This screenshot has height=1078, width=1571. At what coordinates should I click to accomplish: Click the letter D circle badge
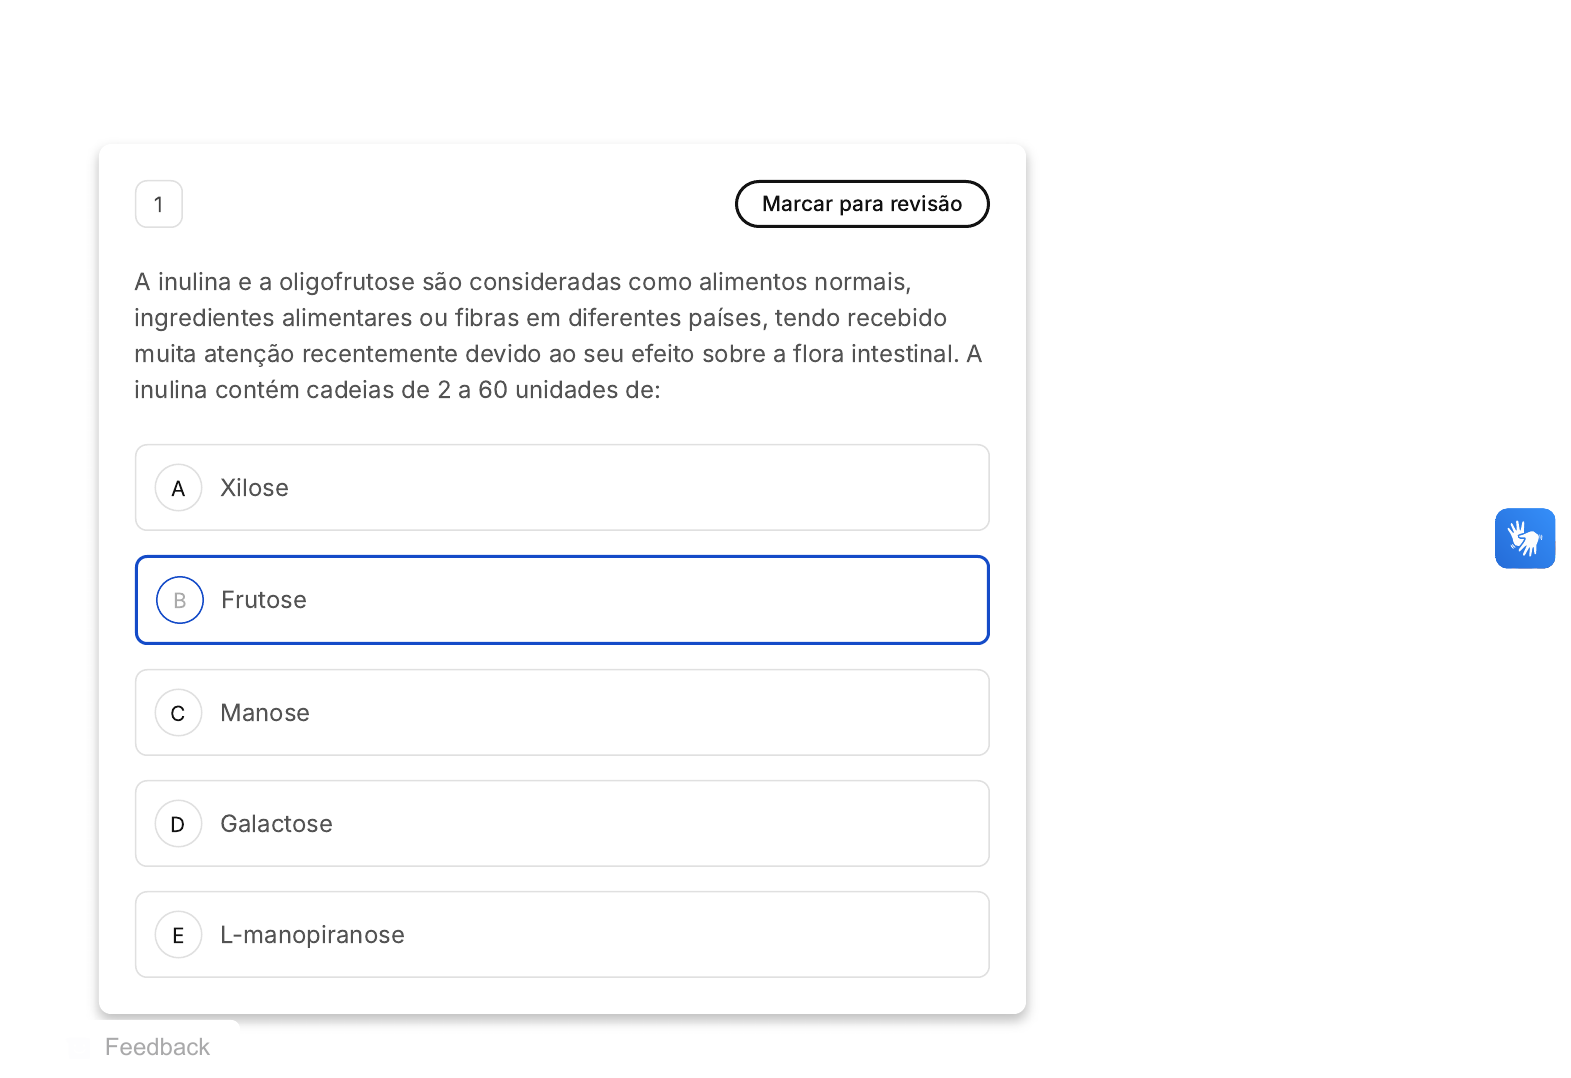tap(179, 824)
